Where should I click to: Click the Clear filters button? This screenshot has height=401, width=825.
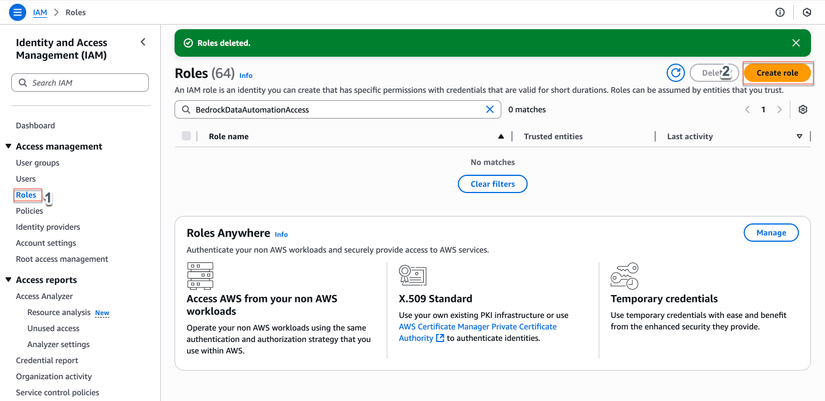coord(492,184)
